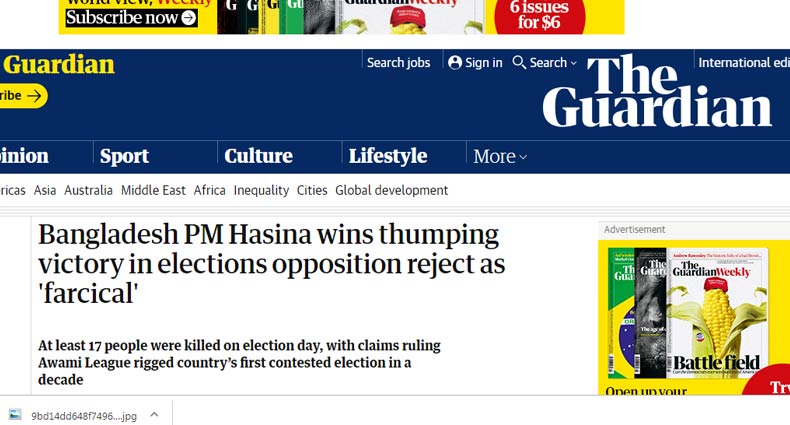Click the Search magnifier icon
Screen dimensions: 790x425
tap(519, 63)
